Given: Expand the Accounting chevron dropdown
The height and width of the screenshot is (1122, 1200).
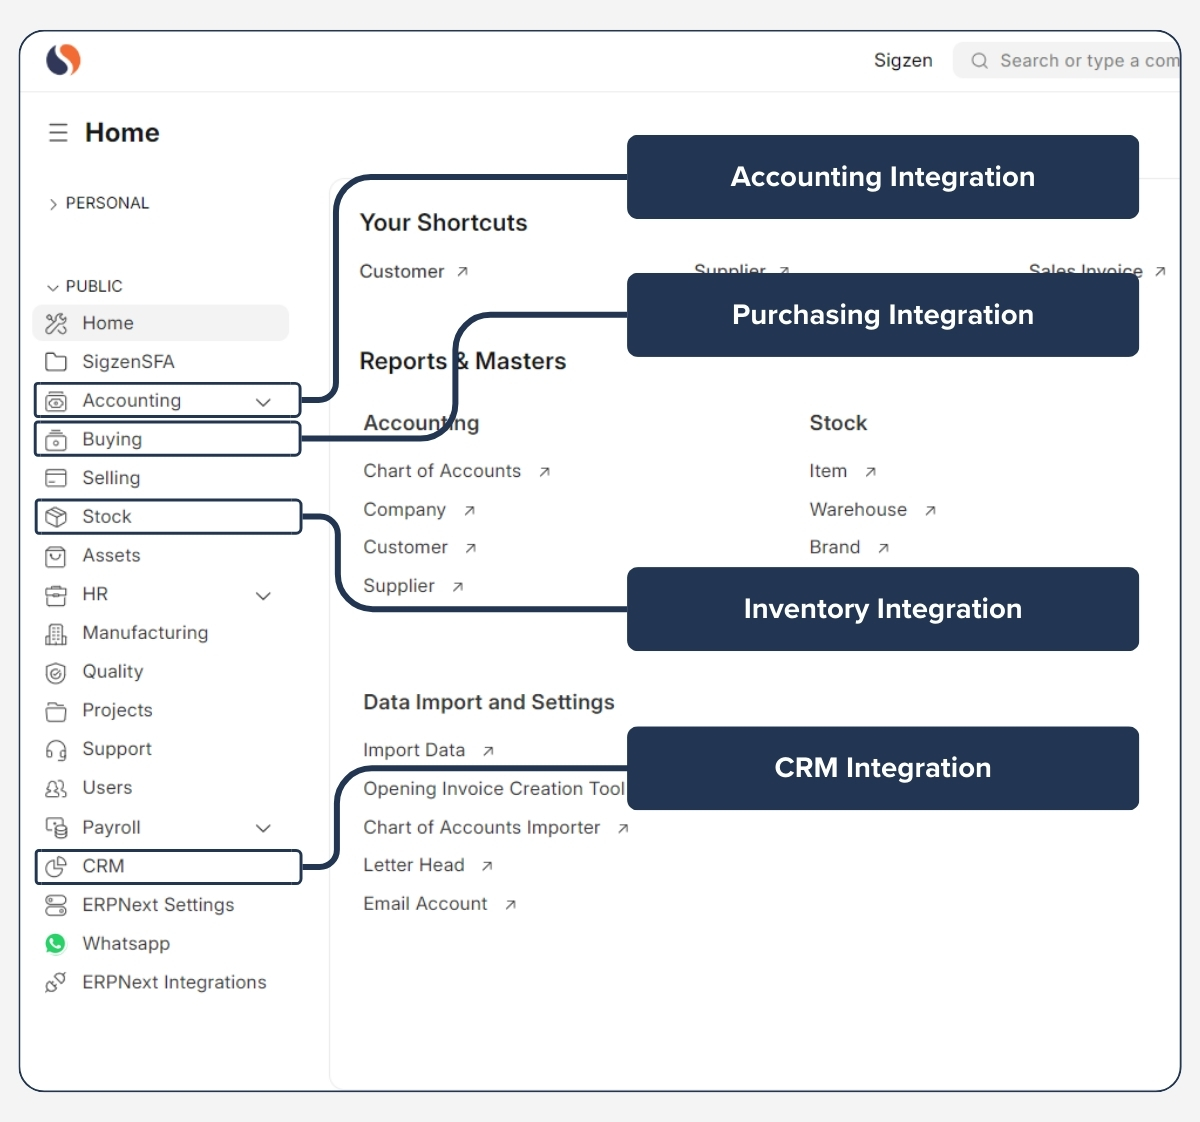Looking at the screenshot, I should 264,400.
